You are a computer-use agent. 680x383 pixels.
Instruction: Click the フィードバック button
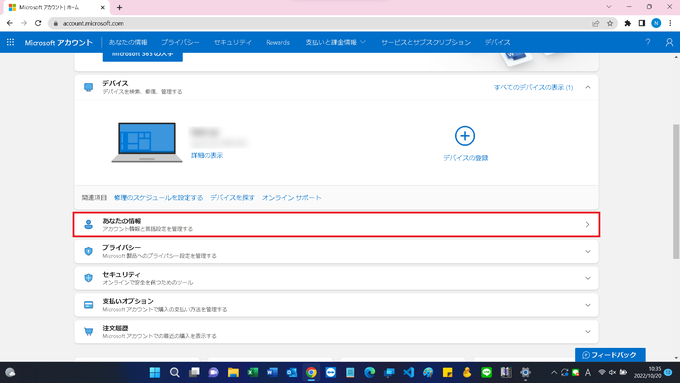point(610,355)
